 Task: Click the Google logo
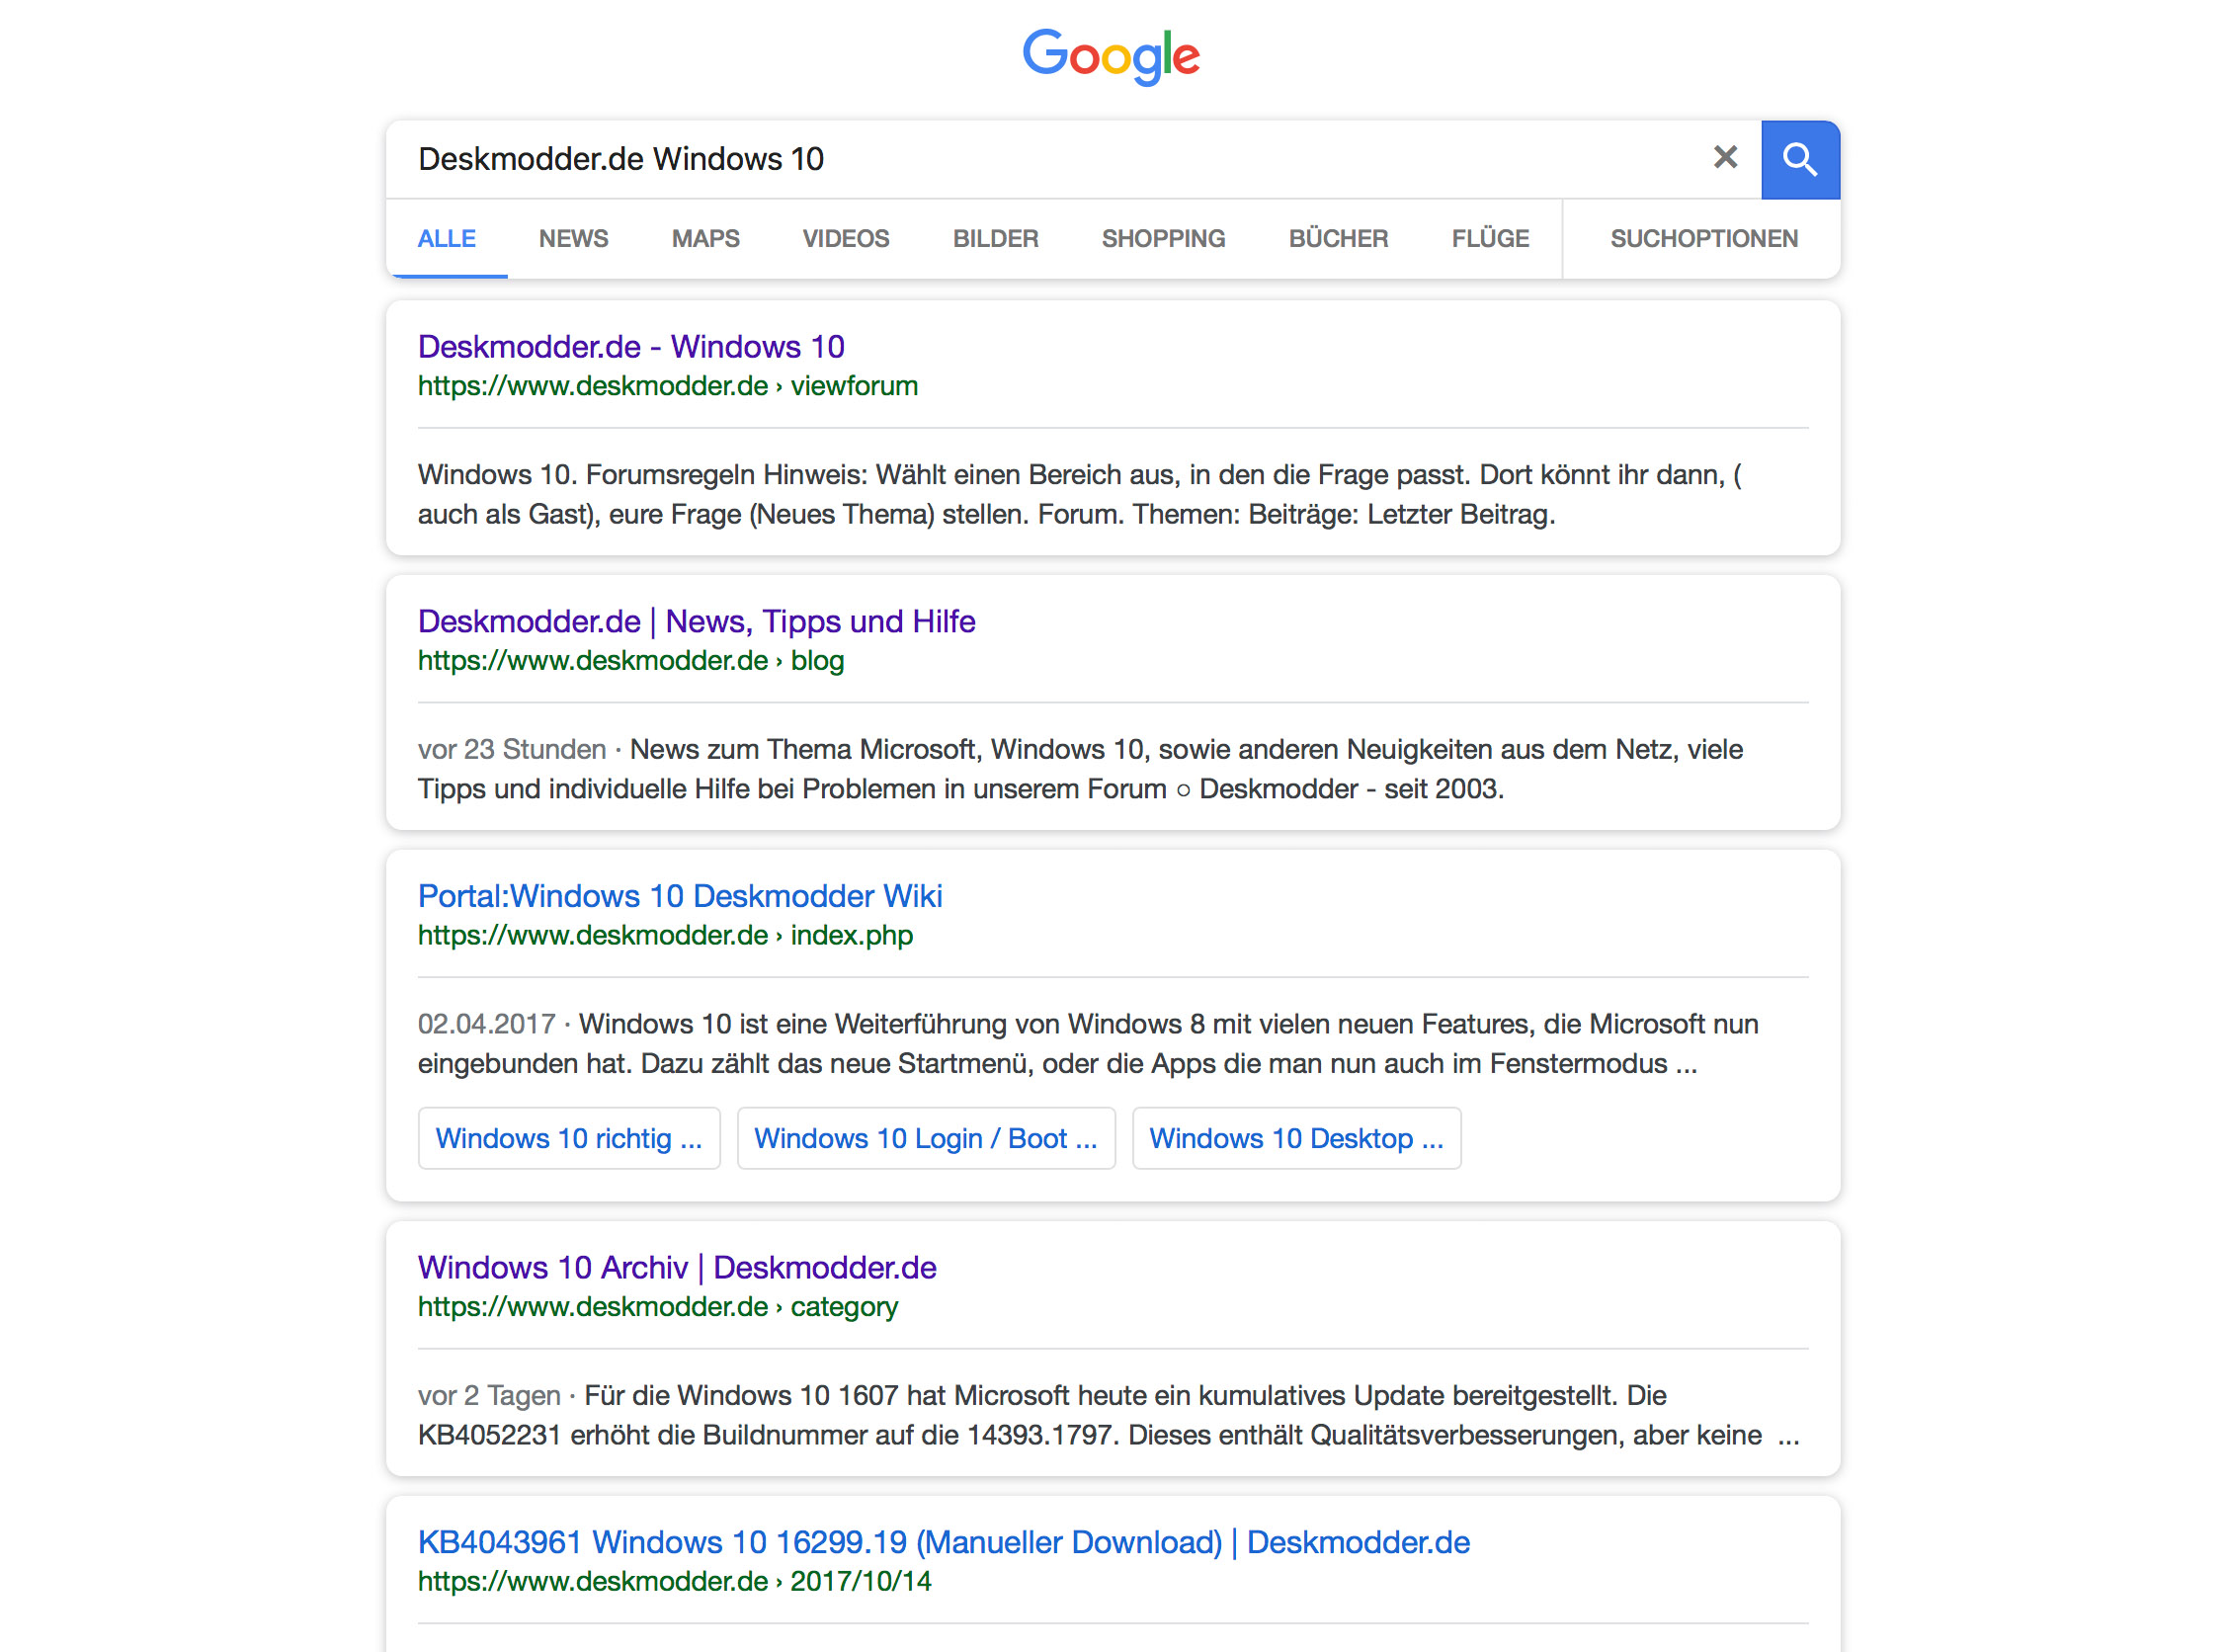pyautogui.click(x=1111, y=56)
